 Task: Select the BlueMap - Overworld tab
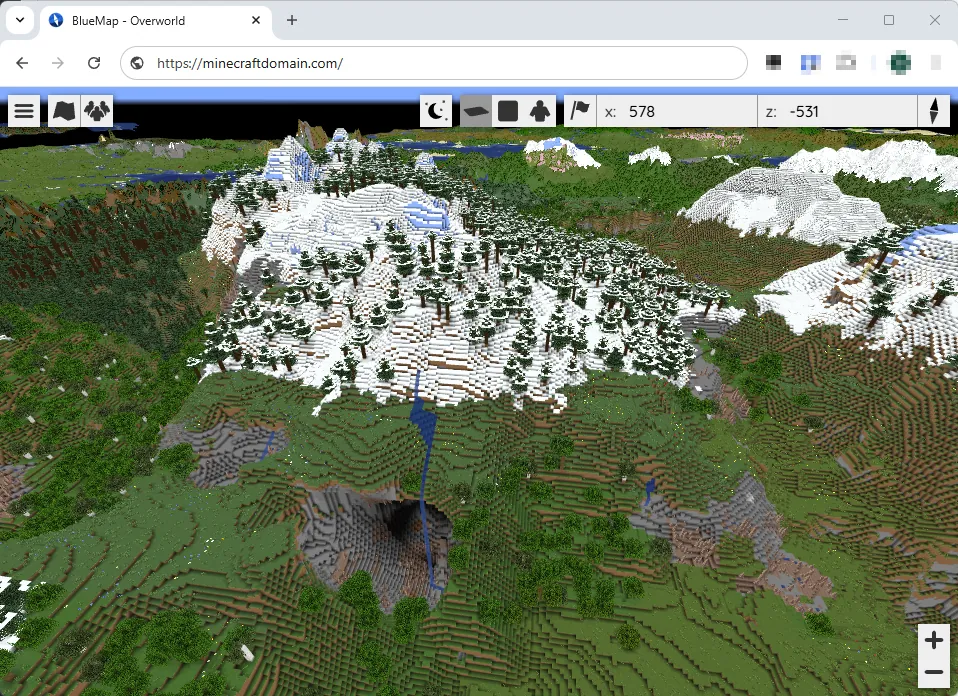150,20
